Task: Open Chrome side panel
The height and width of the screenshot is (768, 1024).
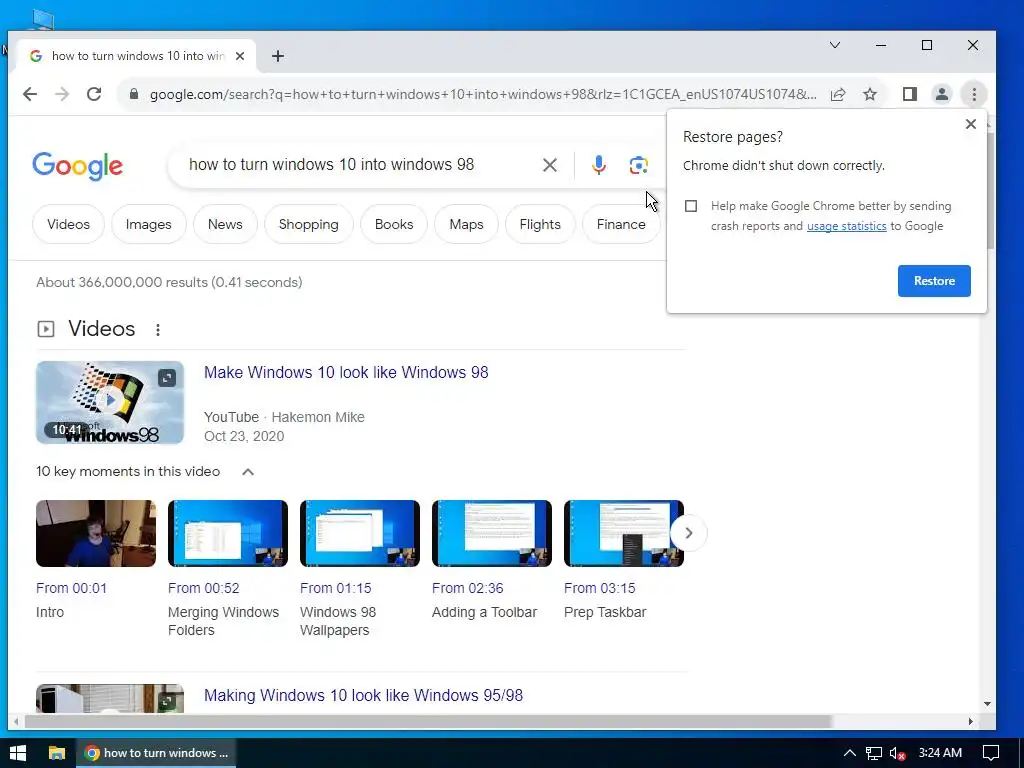Action: (x=910, y=94)
